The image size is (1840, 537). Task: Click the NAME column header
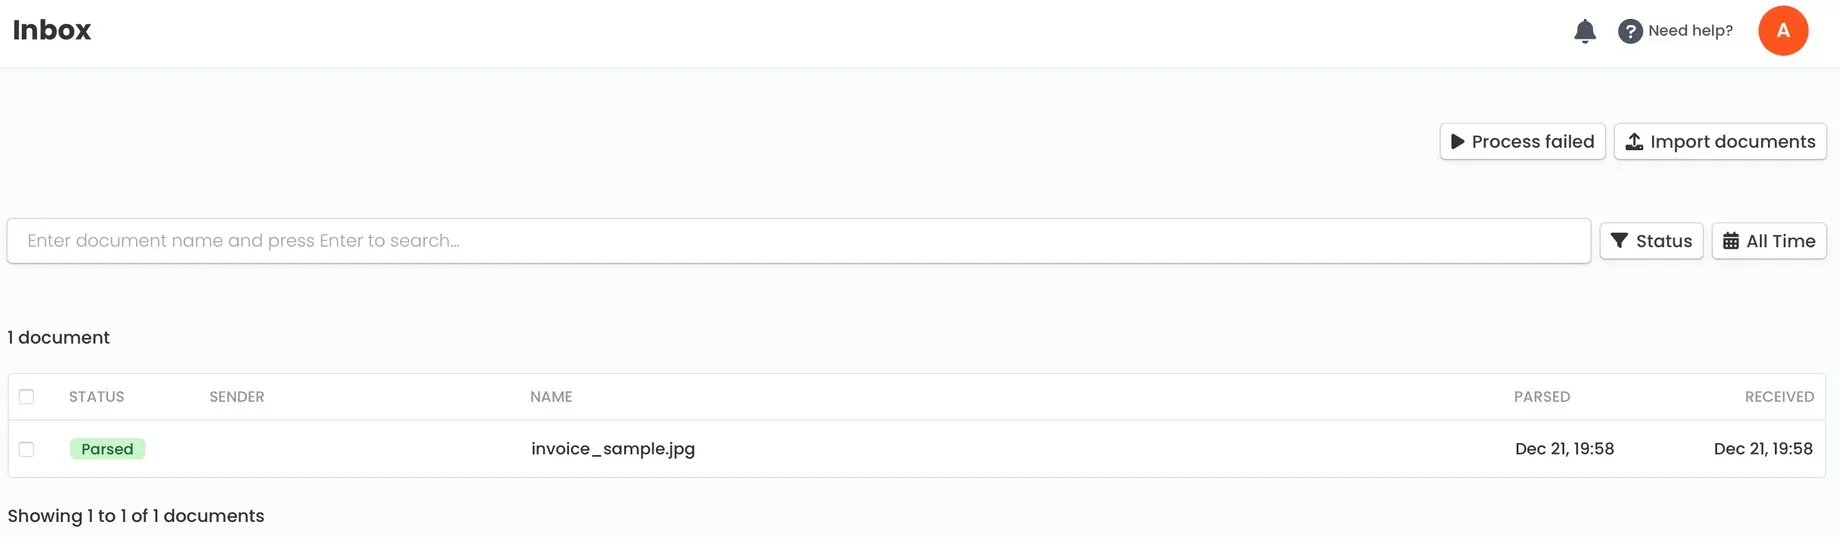(551, 397)
